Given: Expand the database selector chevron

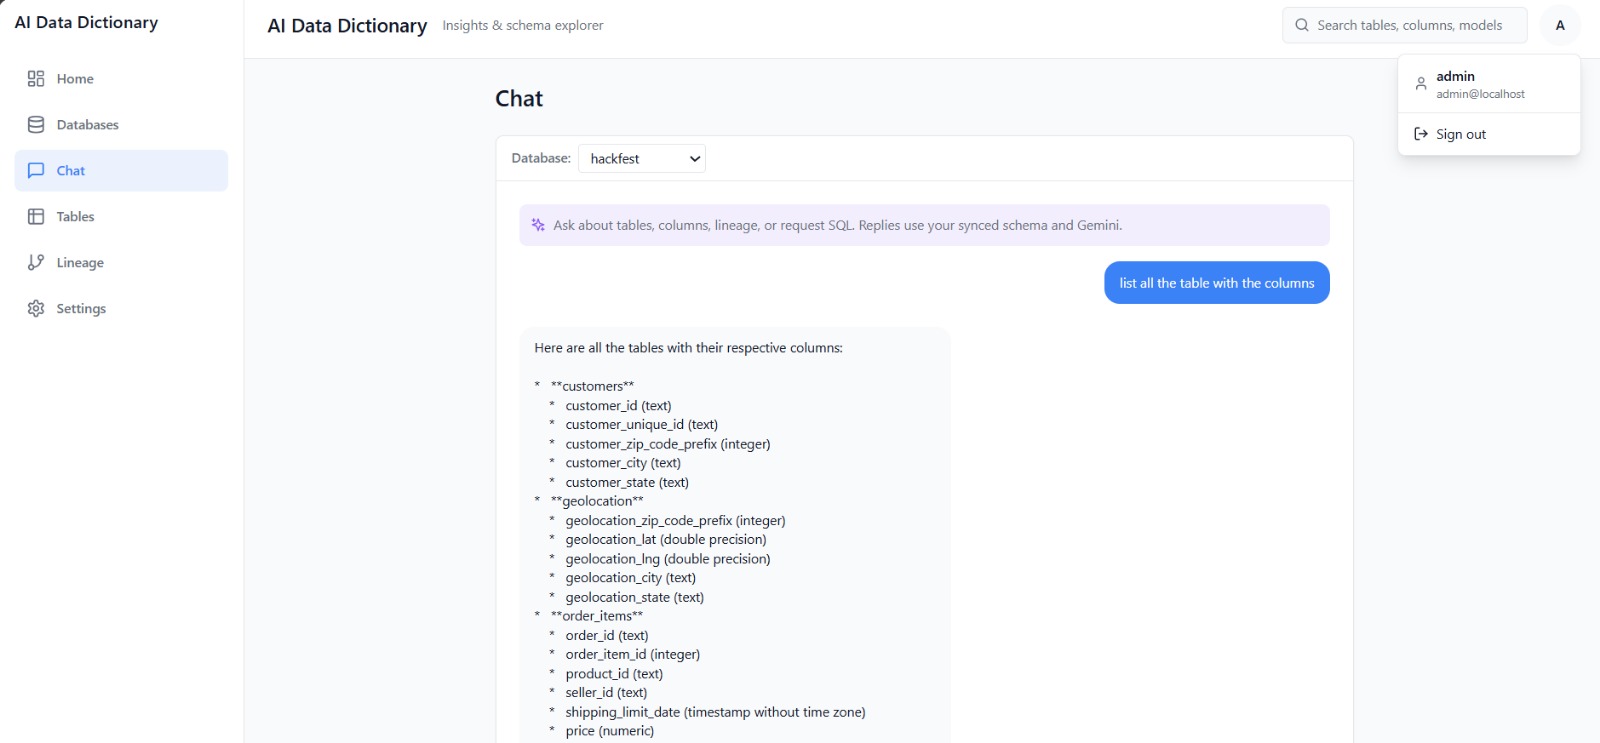Looking at the screenshot, I should click(x=694, y=158).
